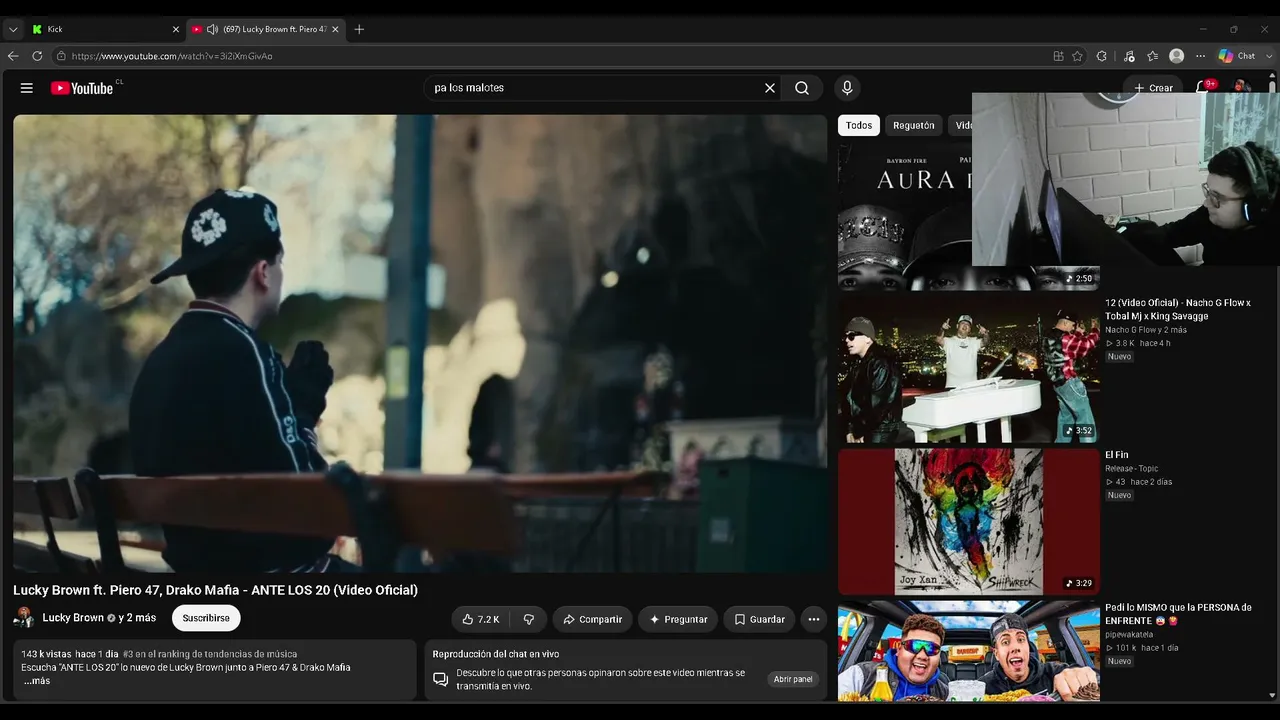The image size is (1280, 720).
Task: Open the Nacho G Flow channel link
Action: tap(1146, 330)
